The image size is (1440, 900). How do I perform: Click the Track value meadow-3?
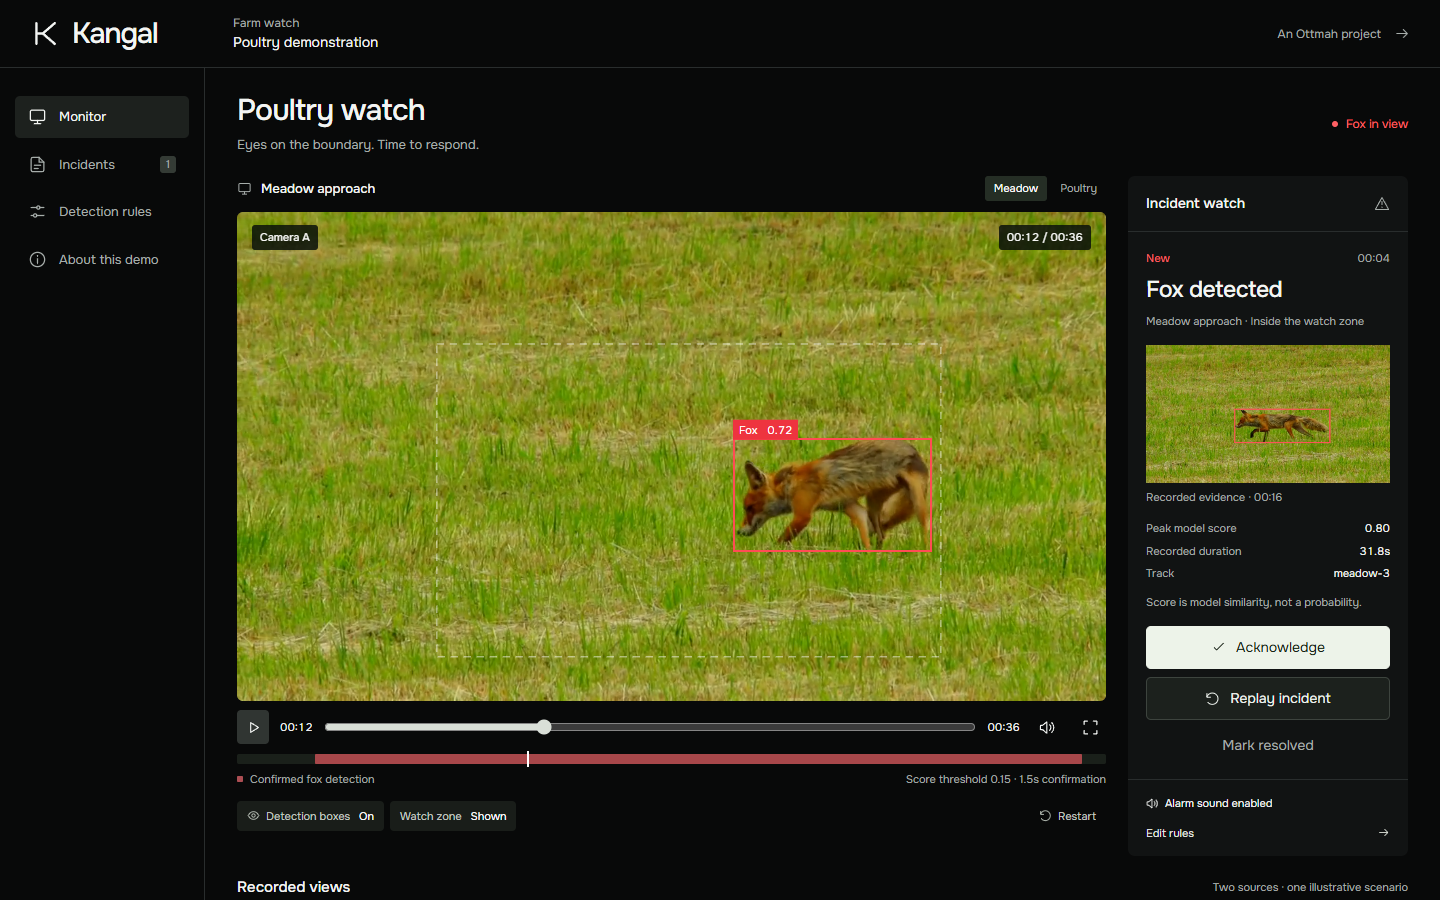click(1361, 573)
